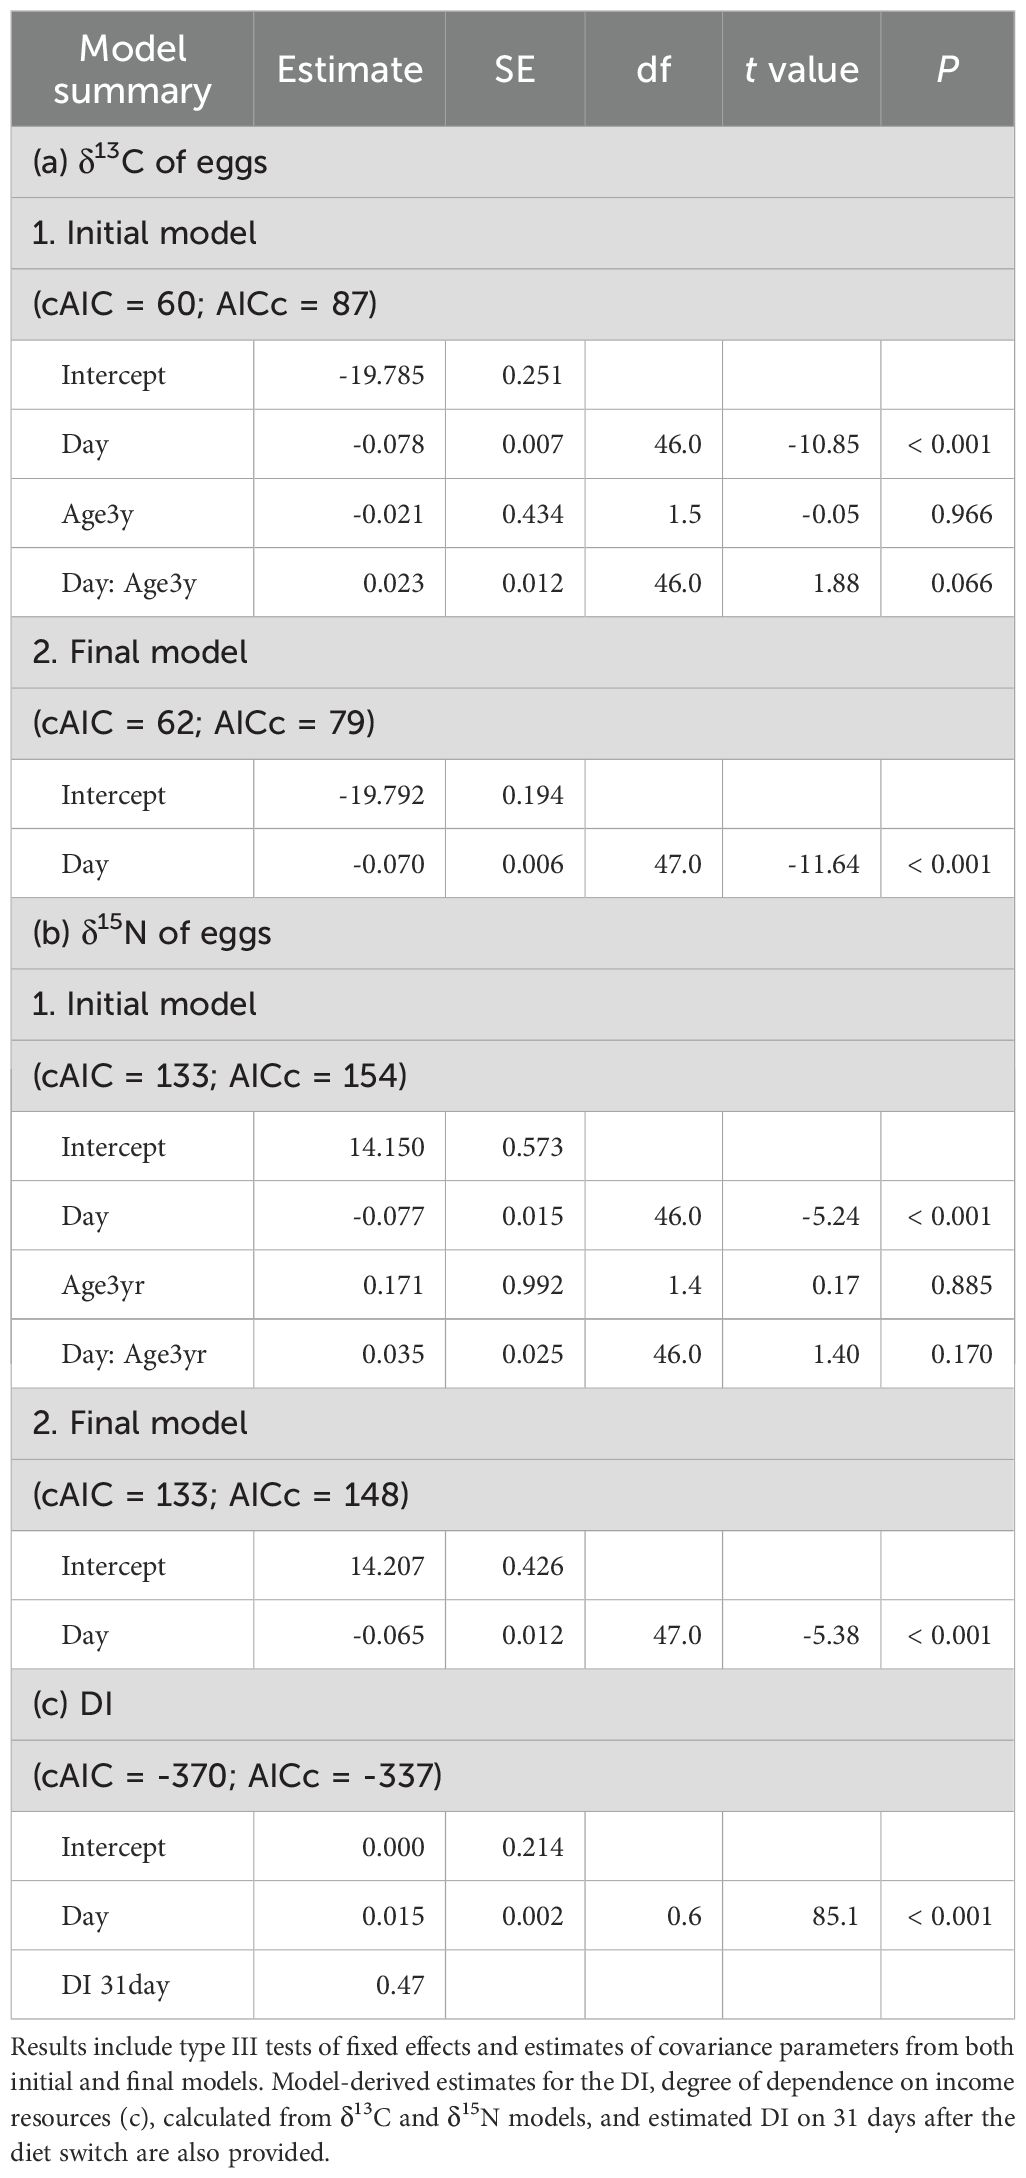Click the δ13C of eggs section row
Image resolution: width=1026 pixels, height=2178 pixels.
(513, 162)
